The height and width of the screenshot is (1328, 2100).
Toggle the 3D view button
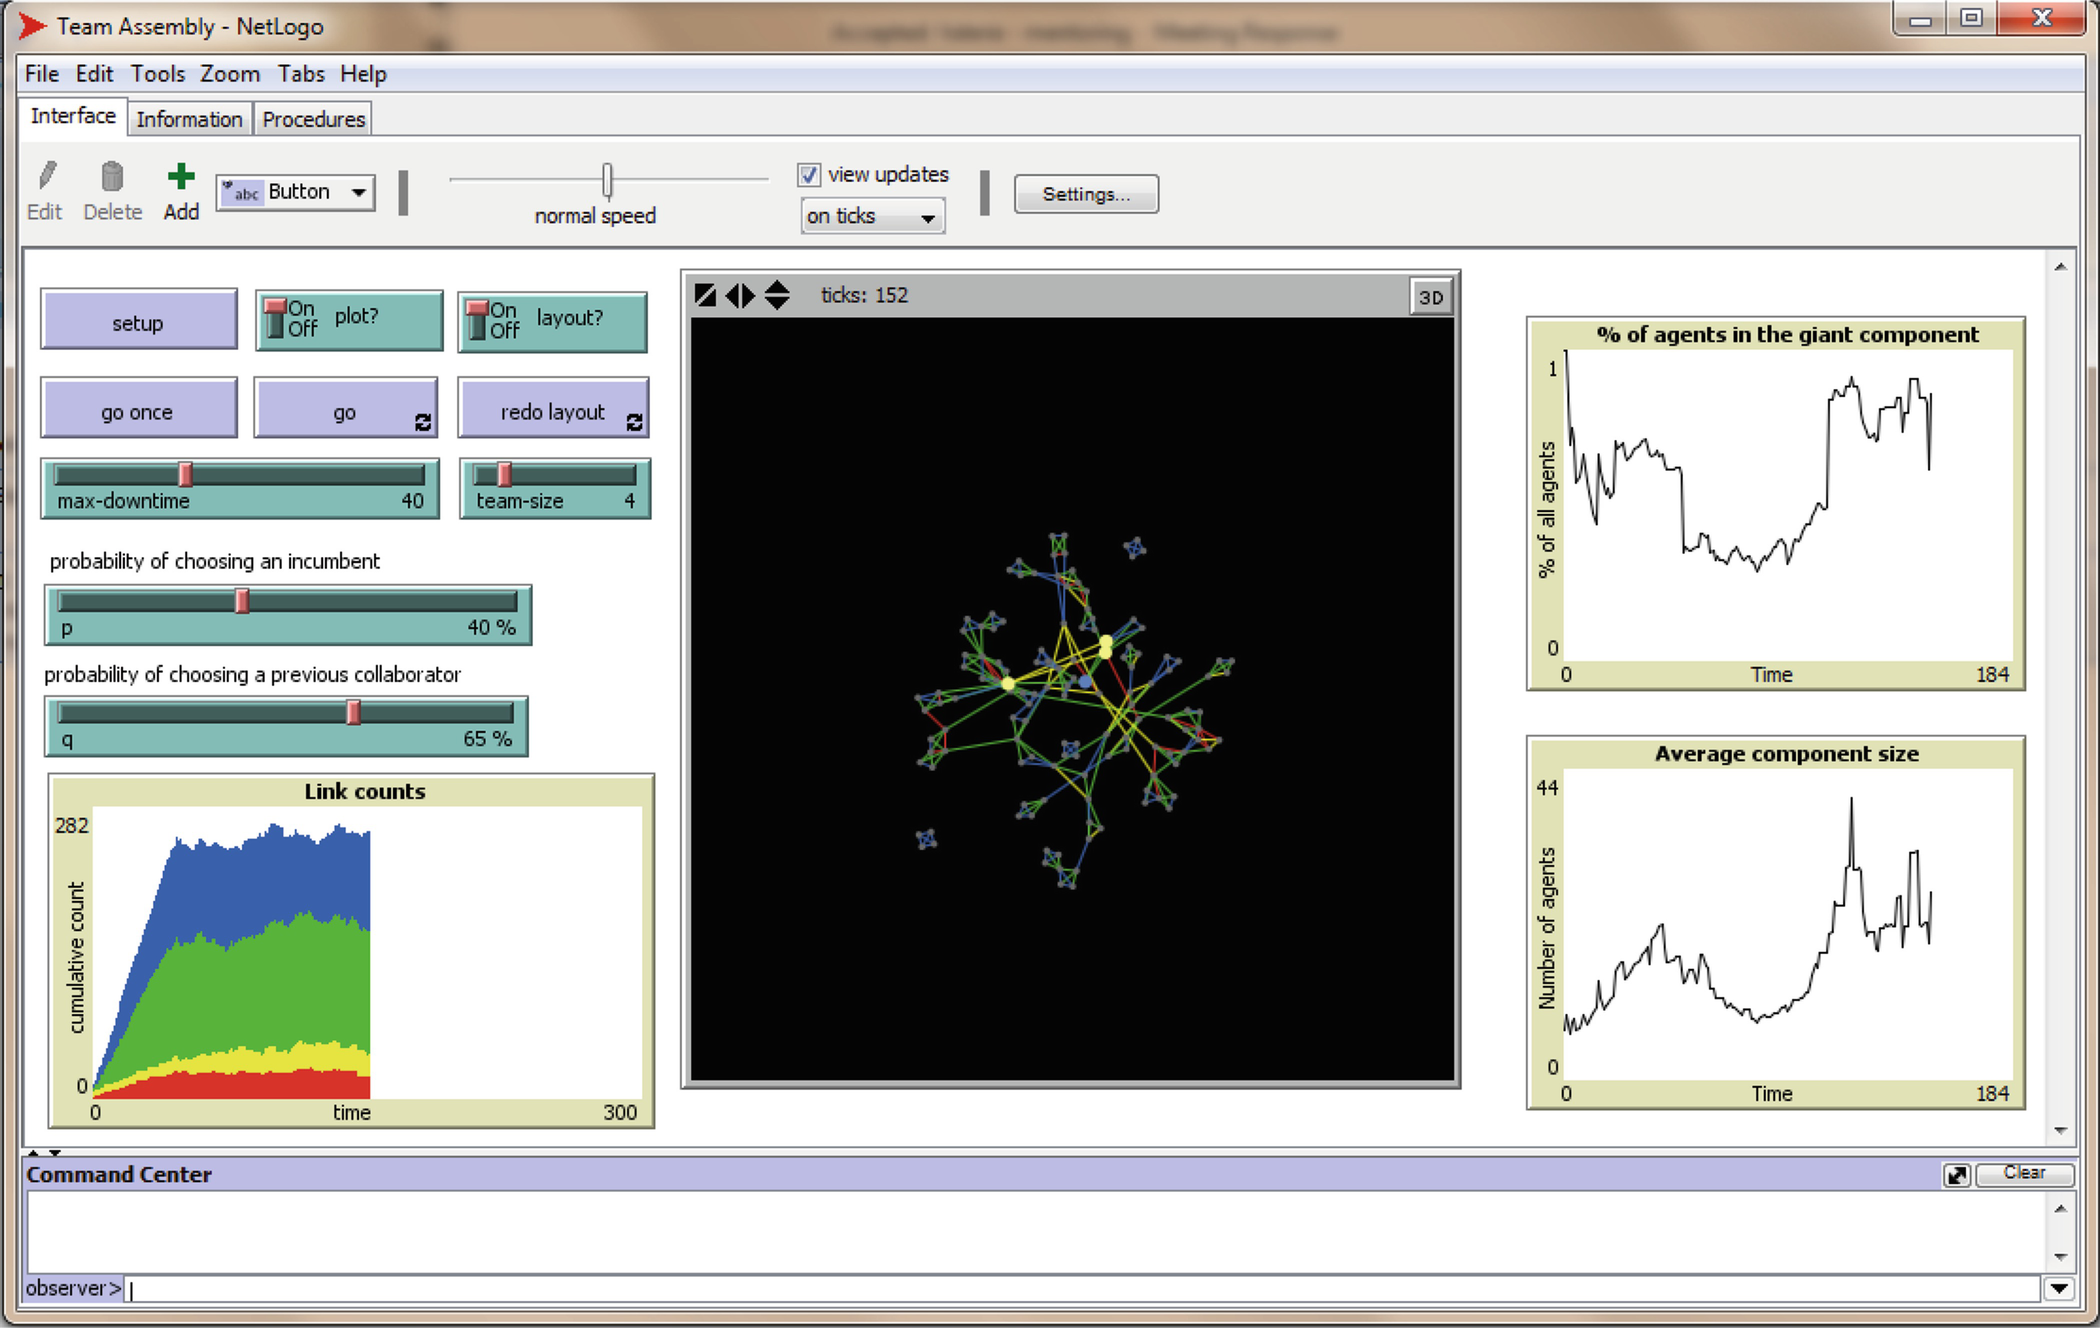(1431, 297)
